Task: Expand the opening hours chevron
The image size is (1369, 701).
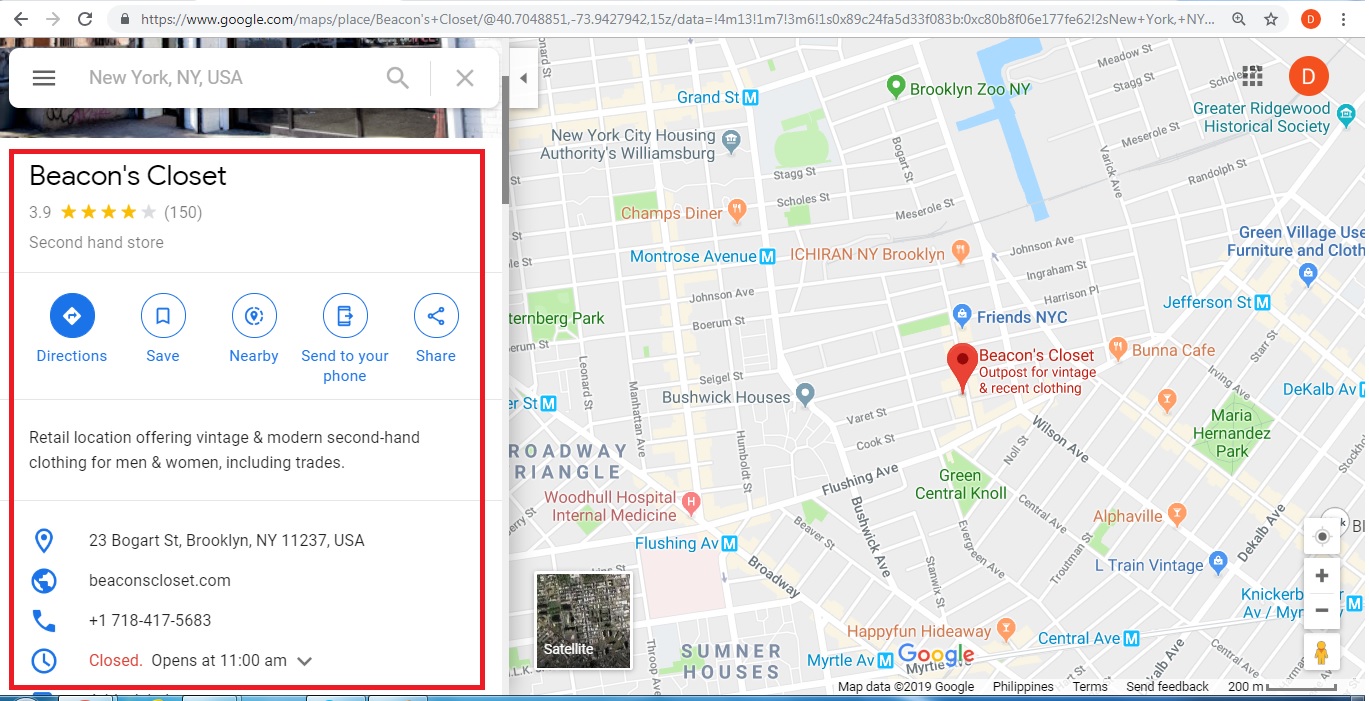Action: (x=305, y=661)
